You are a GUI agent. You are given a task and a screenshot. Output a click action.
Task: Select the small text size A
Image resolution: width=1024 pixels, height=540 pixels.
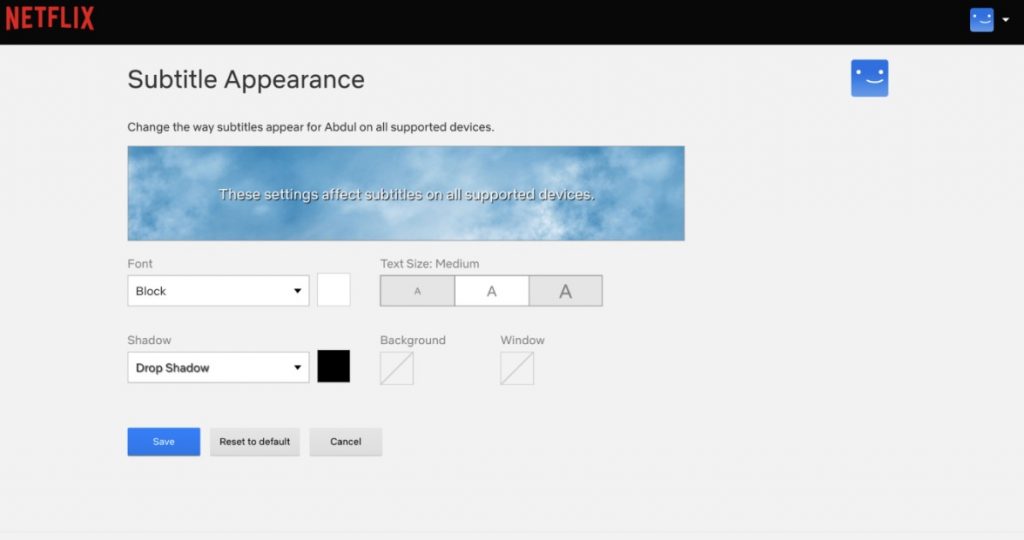(x=417, y=291)
